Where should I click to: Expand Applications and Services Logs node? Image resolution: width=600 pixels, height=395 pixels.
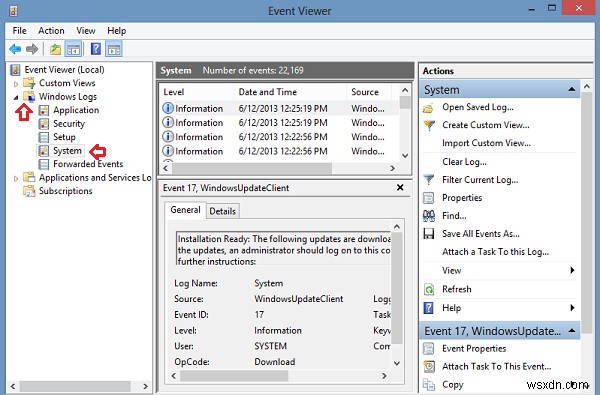(x=16, y=178)
